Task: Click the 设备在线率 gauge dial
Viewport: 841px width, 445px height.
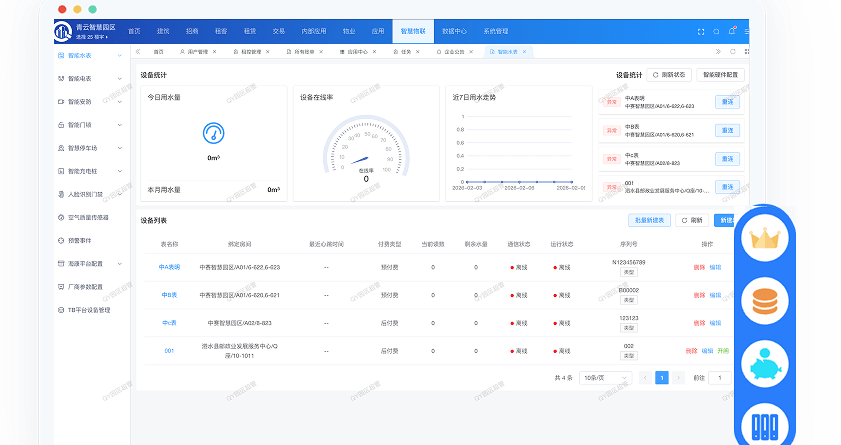Action: click(x=366, y=146)
